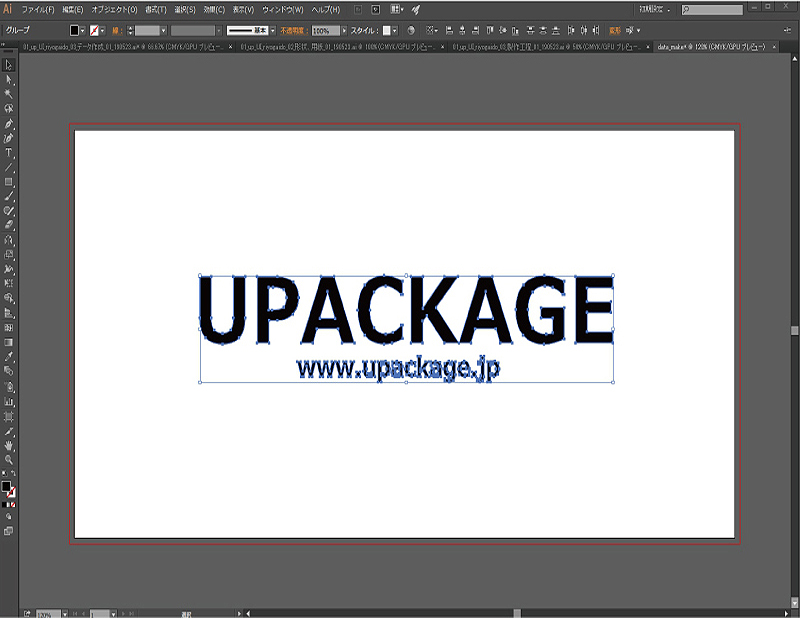Select the Lasso tool
The image size is (800, 618).
pos(8,109)
